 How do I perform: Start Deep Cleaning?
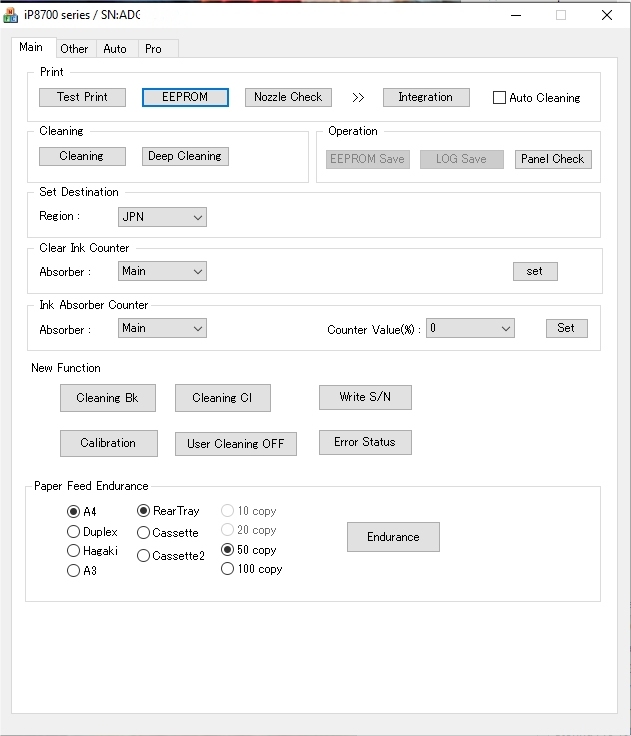click(x=185, y=156)
